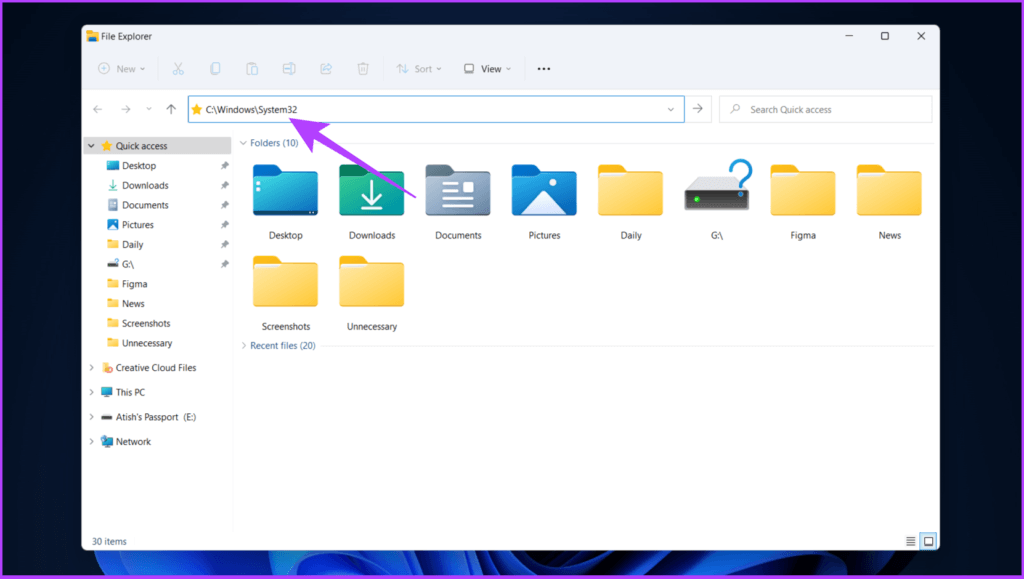This screenshot has width=1024, height=579.
Task: Select the Pictures folder icon in main pane
Action: pyautogui.click(x=544, y=190)
